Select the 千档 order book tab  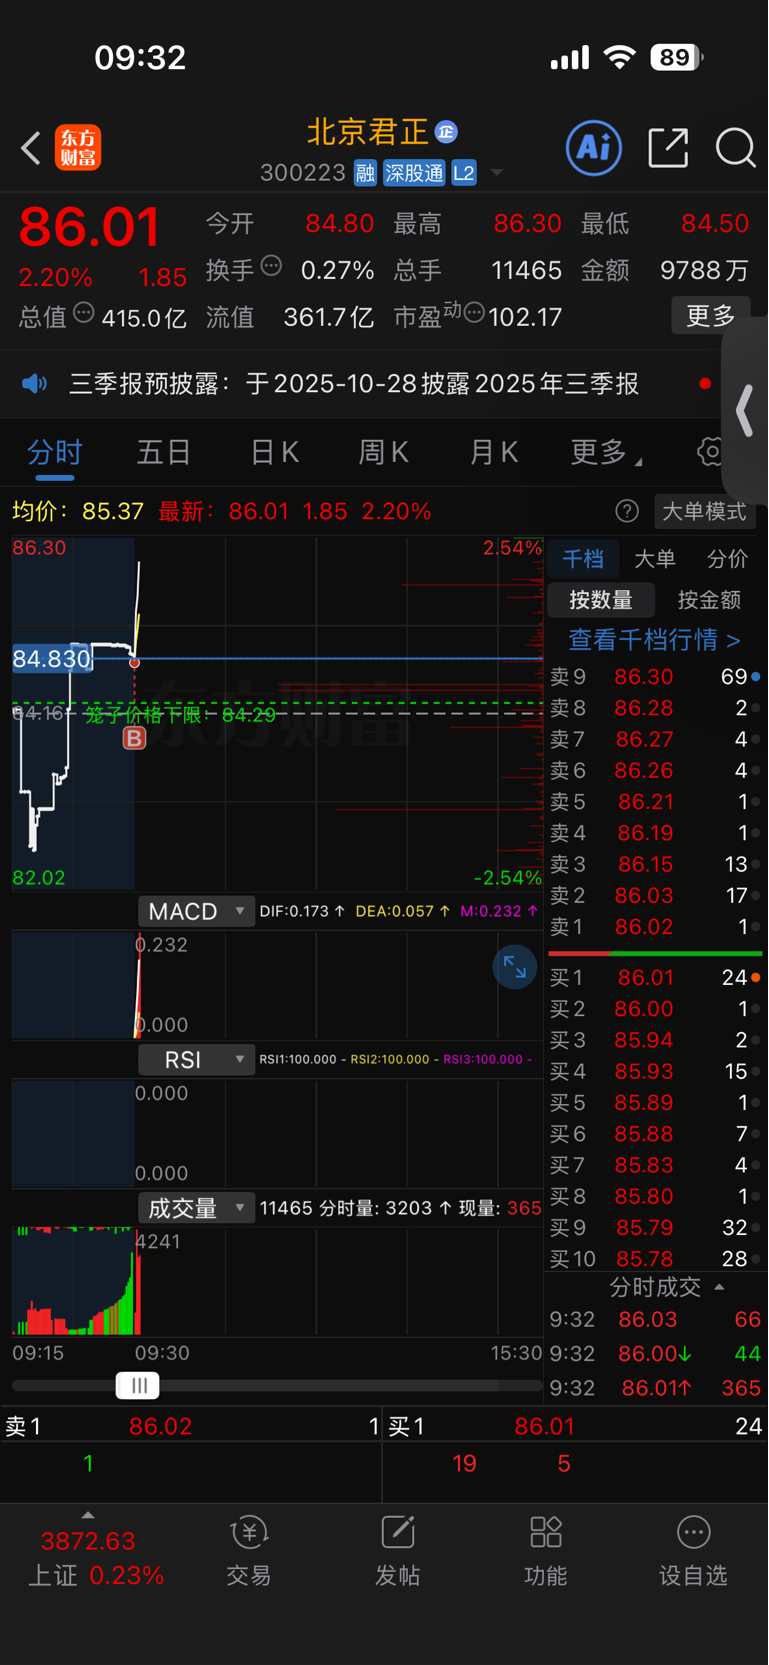[583, 559]
